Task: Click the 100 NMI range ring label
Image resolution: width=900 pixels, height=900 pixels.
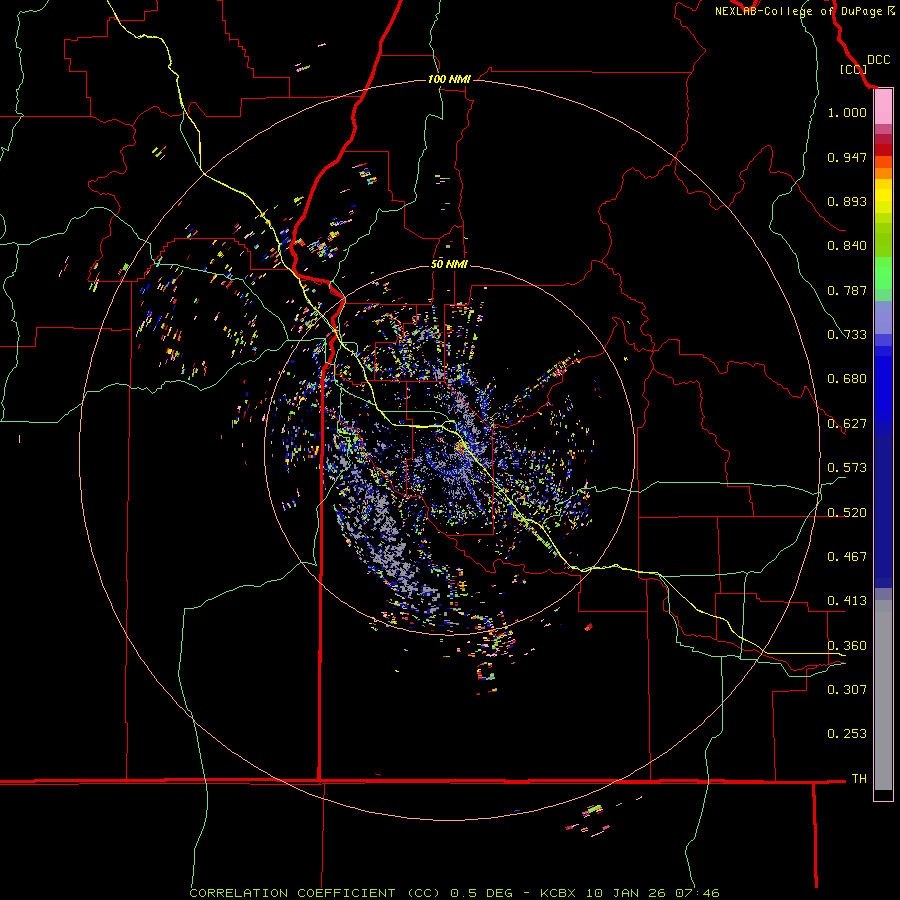Action: (x=449, y=79)
